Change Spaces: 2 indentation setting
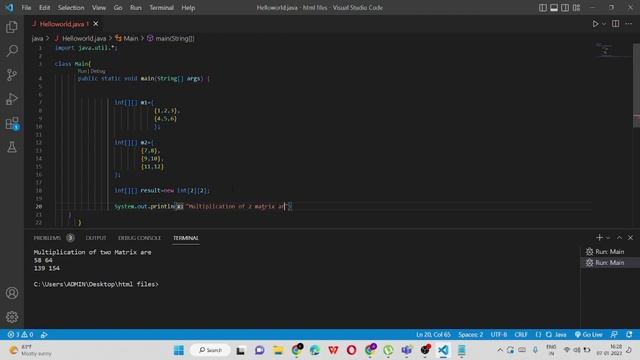 [470, 334]
